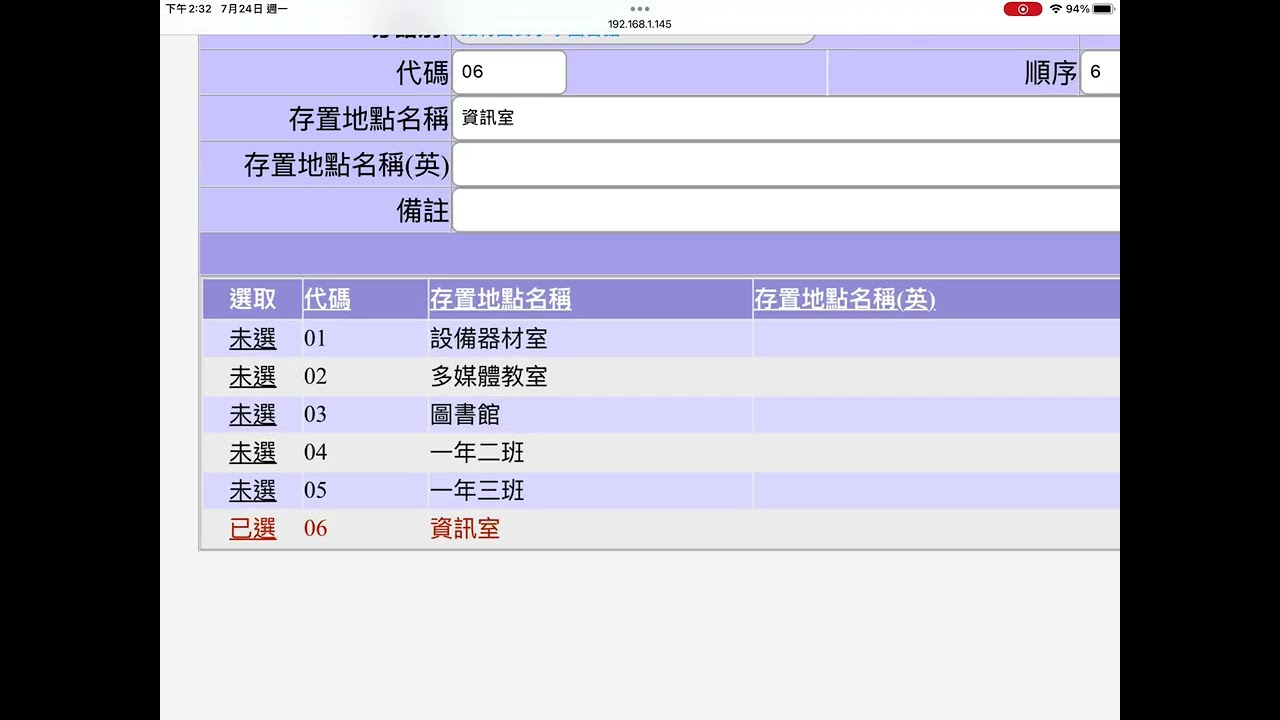Click code 03 in the table

click(x=315, y=415)
